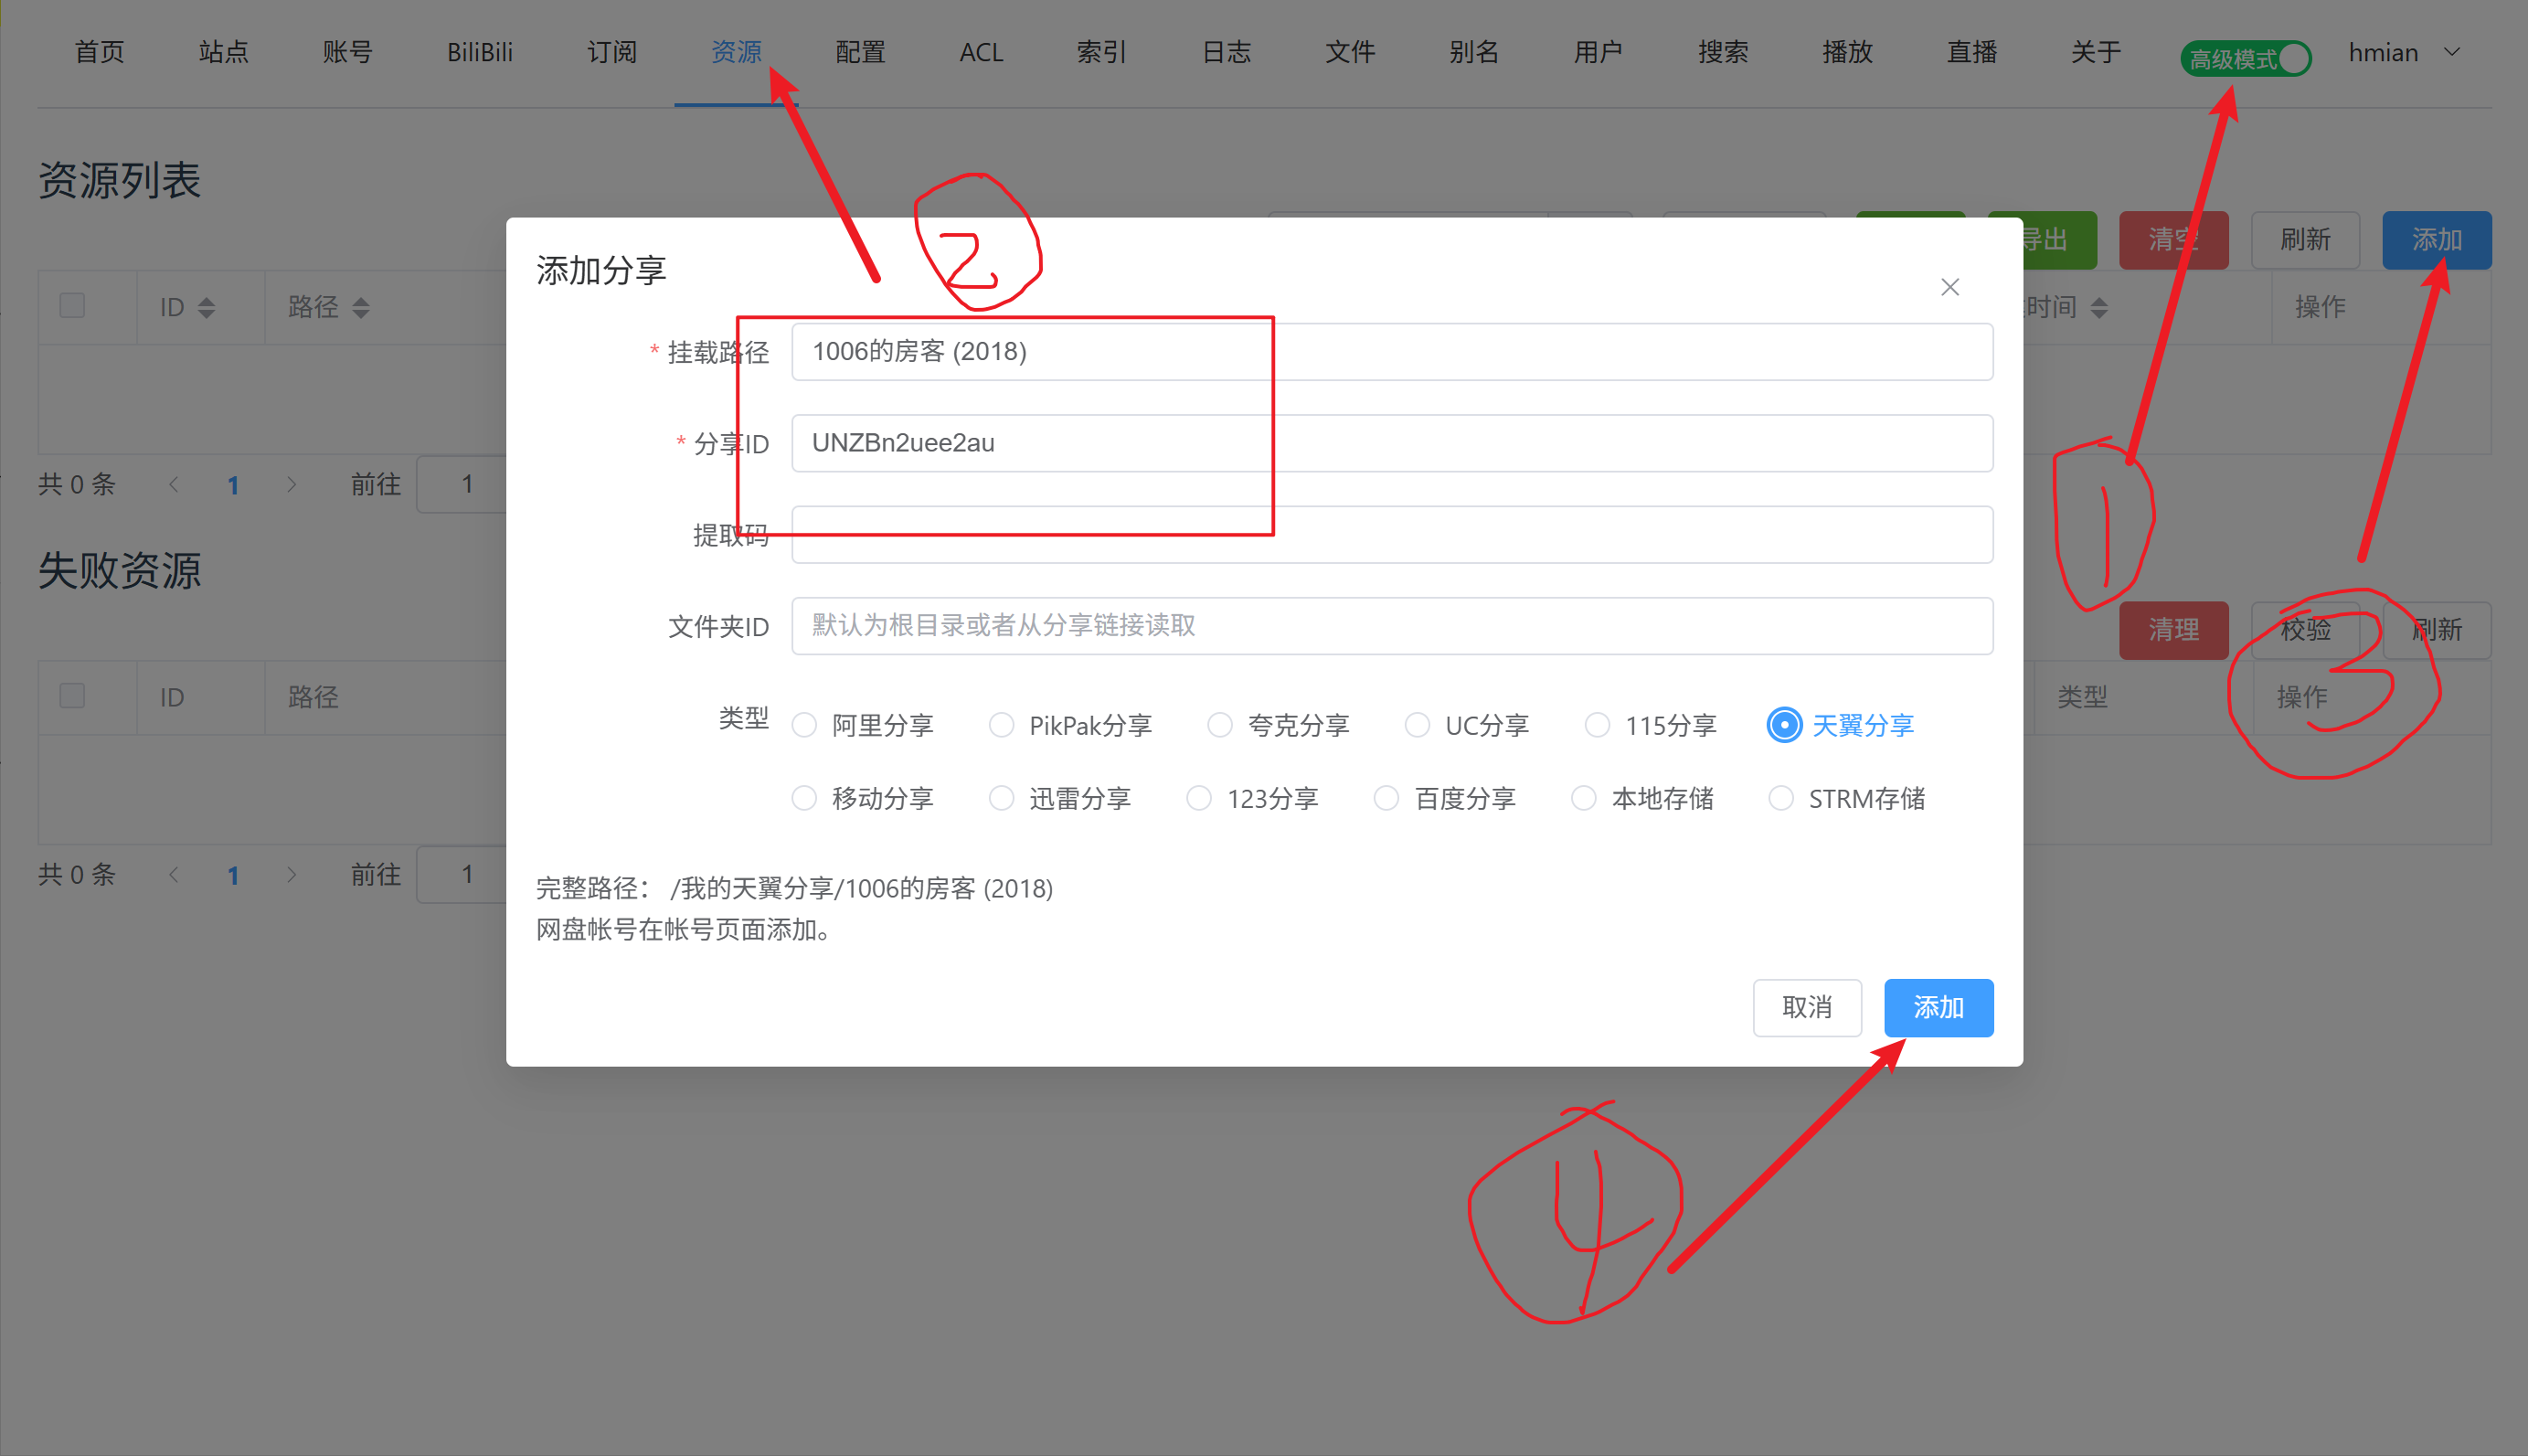Screen dimensions: 2528x1456
Task: Click the 路径 column sort arrows
Action: [361, 307]
